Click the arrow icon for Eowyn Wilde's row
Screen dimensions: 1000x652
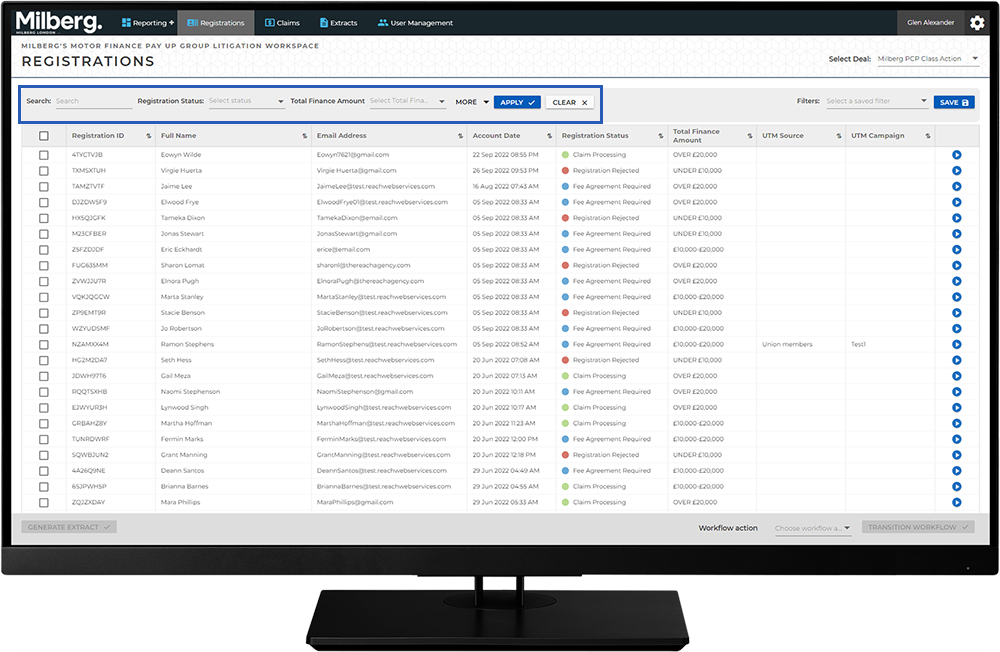click(x=956, y=155)
